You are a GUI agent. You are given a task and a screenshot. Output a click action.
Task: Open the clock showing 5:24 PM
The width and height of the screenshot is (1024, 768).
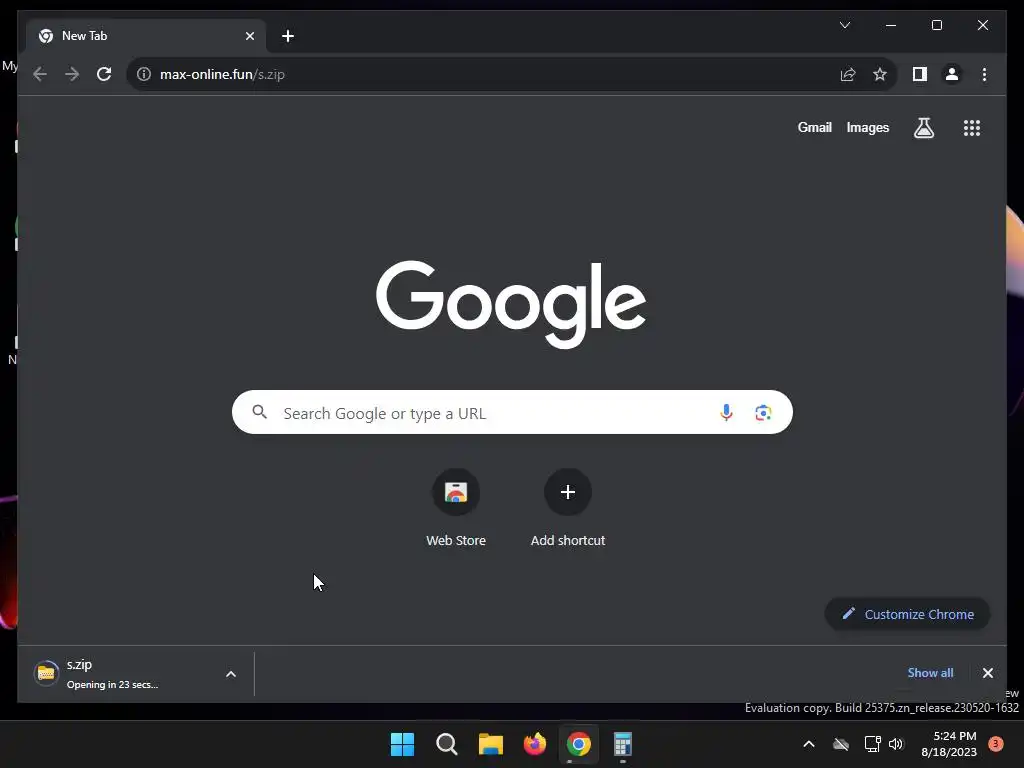pyautogui.click(x=948, y=744)
